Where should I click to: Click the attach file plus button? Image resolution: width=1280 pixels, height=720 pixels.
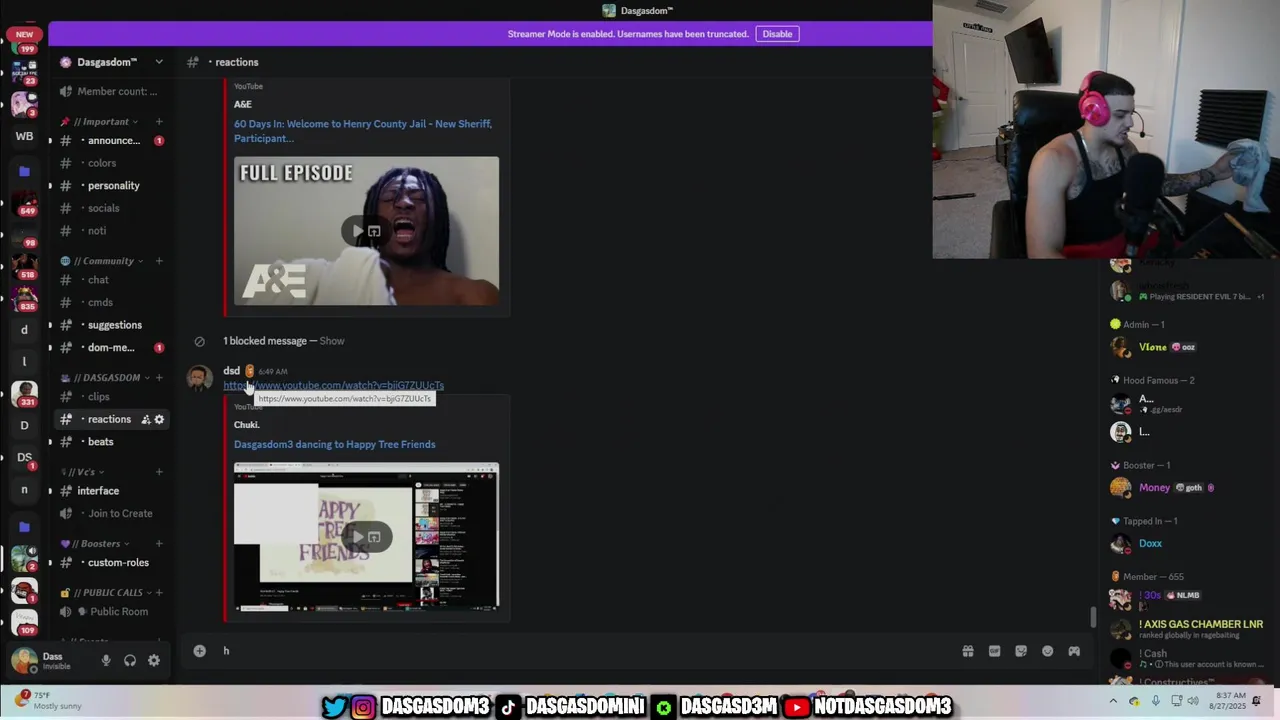[200, 651]
